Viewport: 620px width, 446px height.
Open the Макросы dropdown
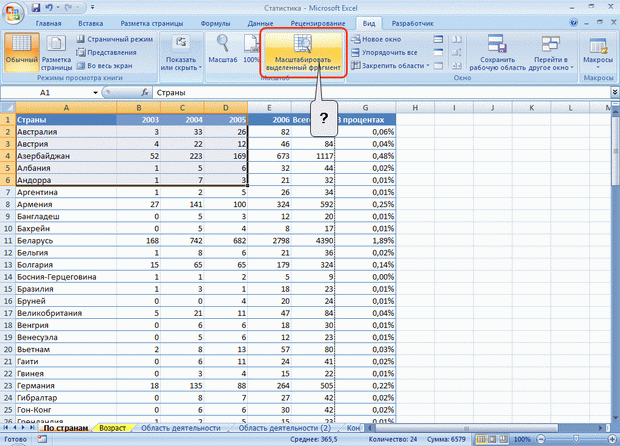click(x=598, y=52)
